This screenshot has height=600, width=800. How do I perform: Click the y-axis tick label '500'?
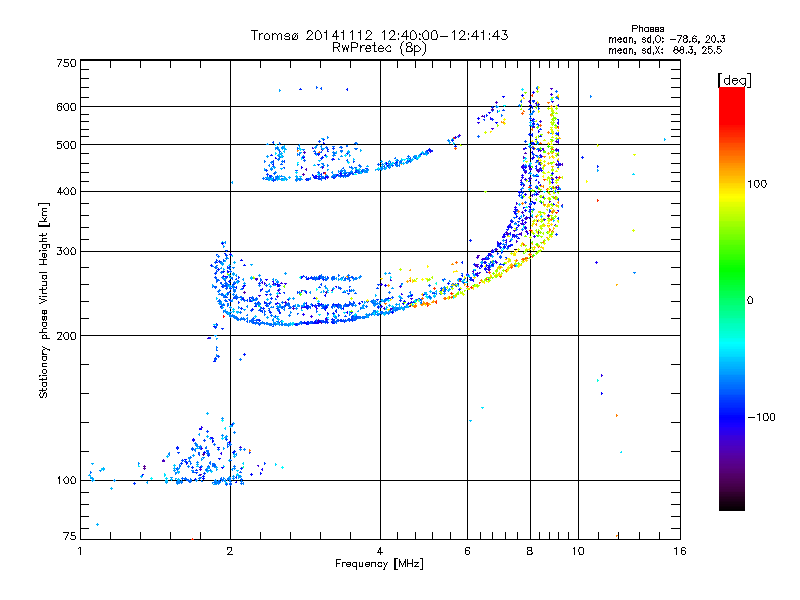tap(67, 145)
